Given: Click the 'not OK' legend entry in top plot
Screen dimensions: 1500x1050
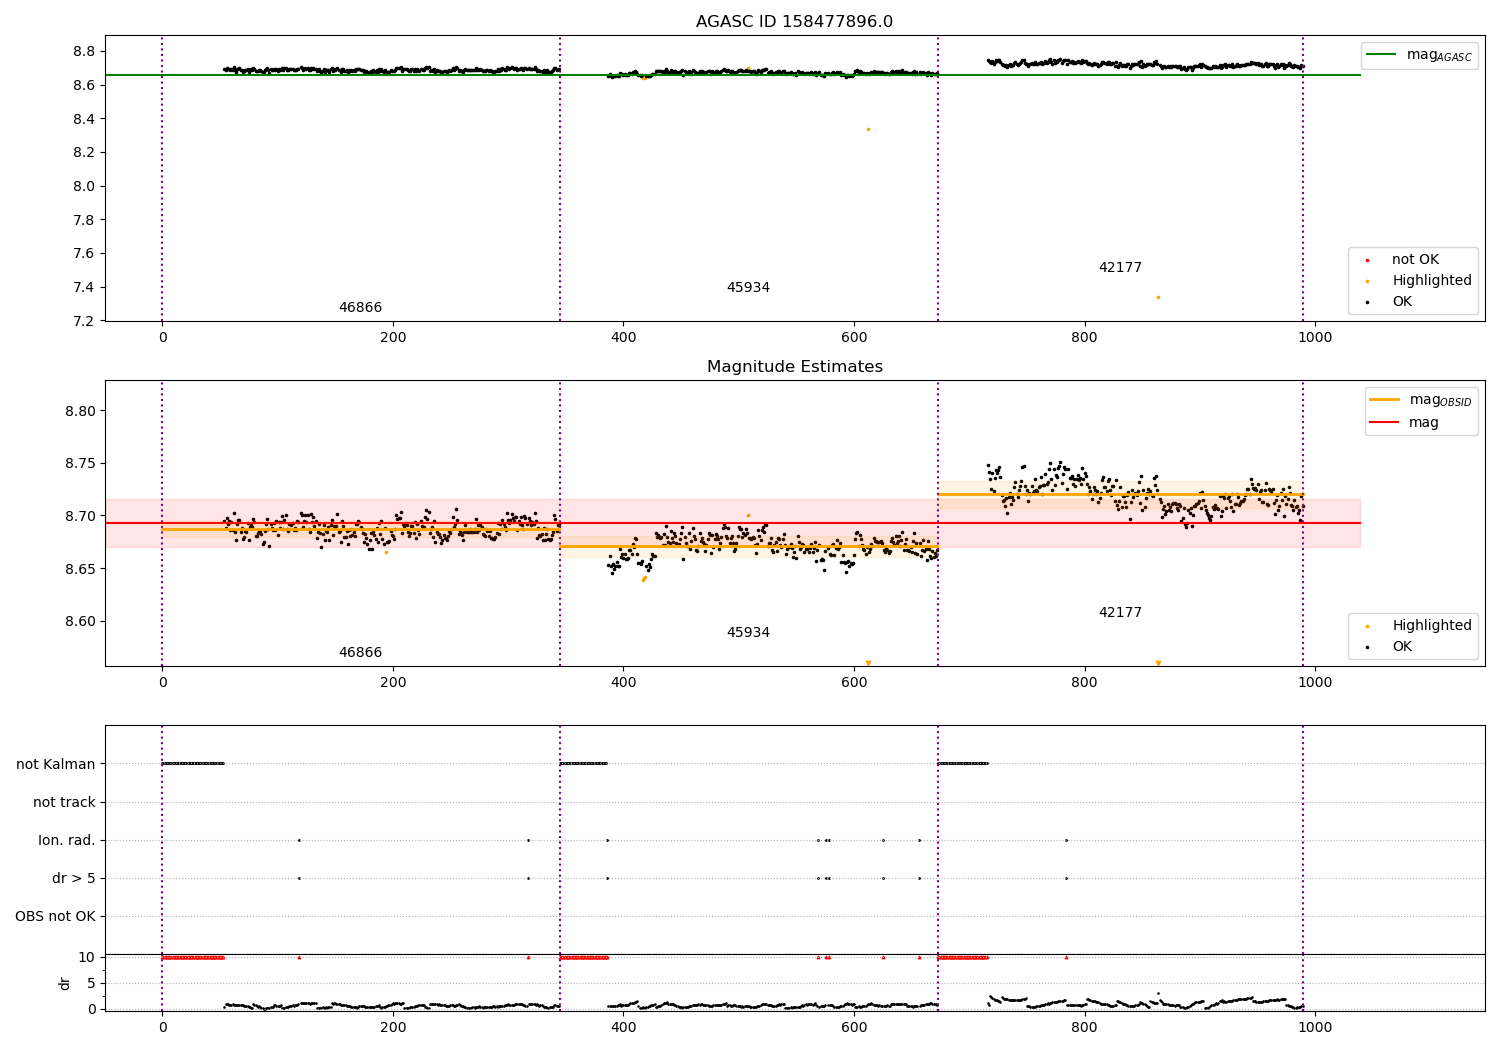Looking at the screenshot, I should [x=1415, y=260].
